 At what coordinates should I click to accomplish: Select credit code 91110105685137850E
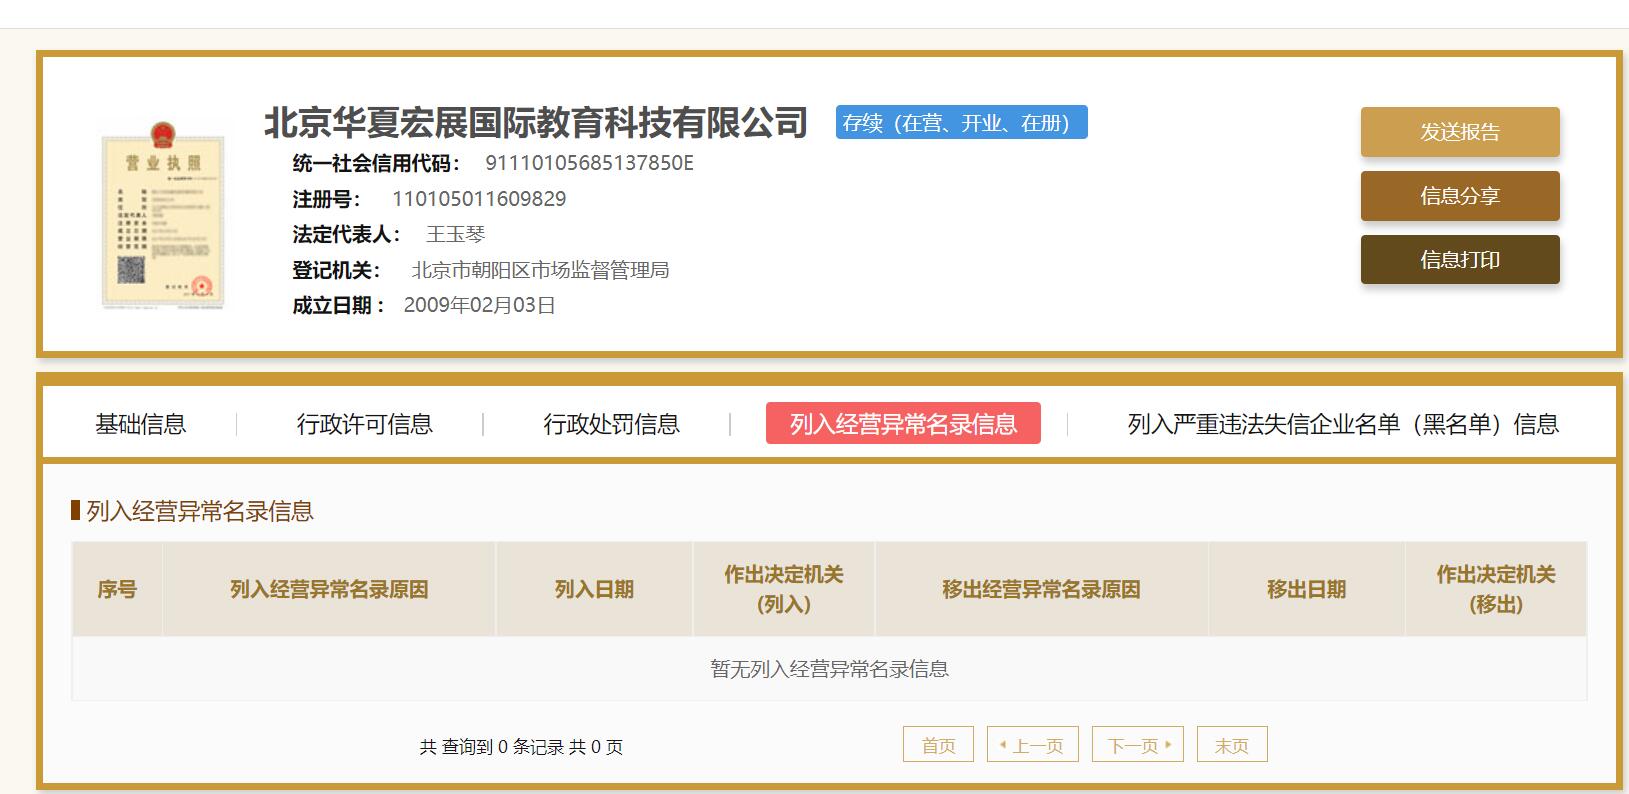coord(589,163)
